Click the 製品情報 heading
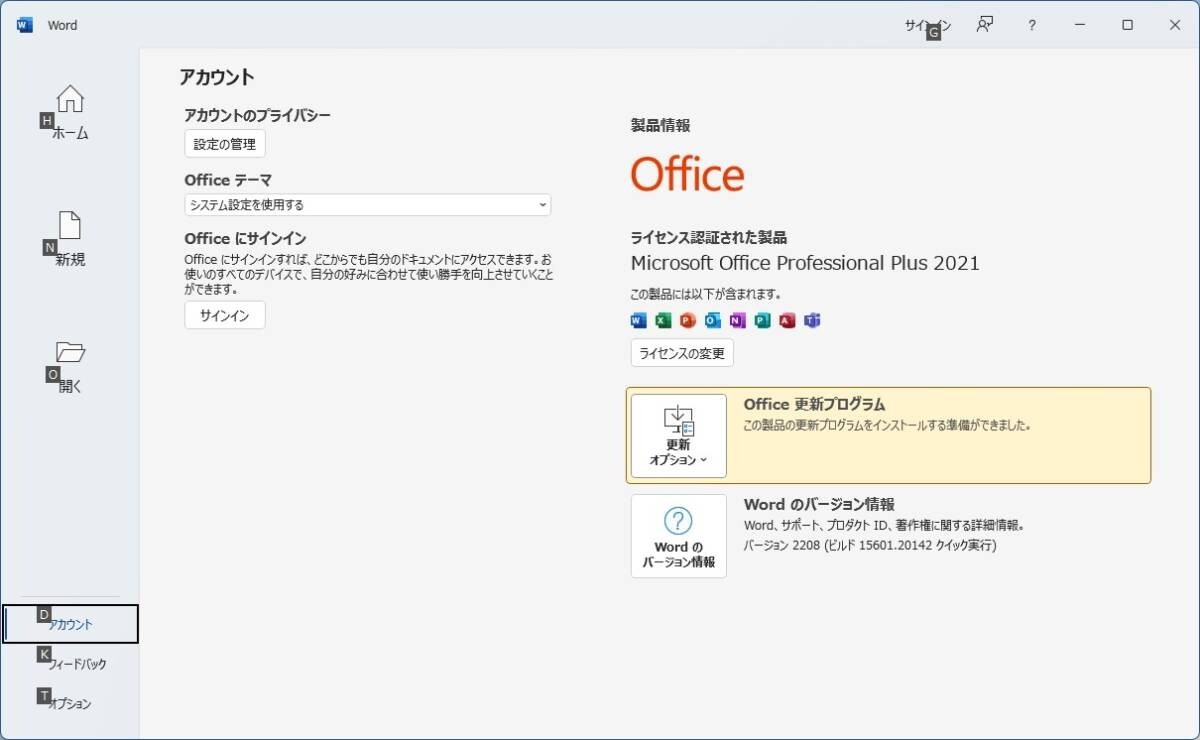This screenshot has height=740, width=1200. [660, 126]
